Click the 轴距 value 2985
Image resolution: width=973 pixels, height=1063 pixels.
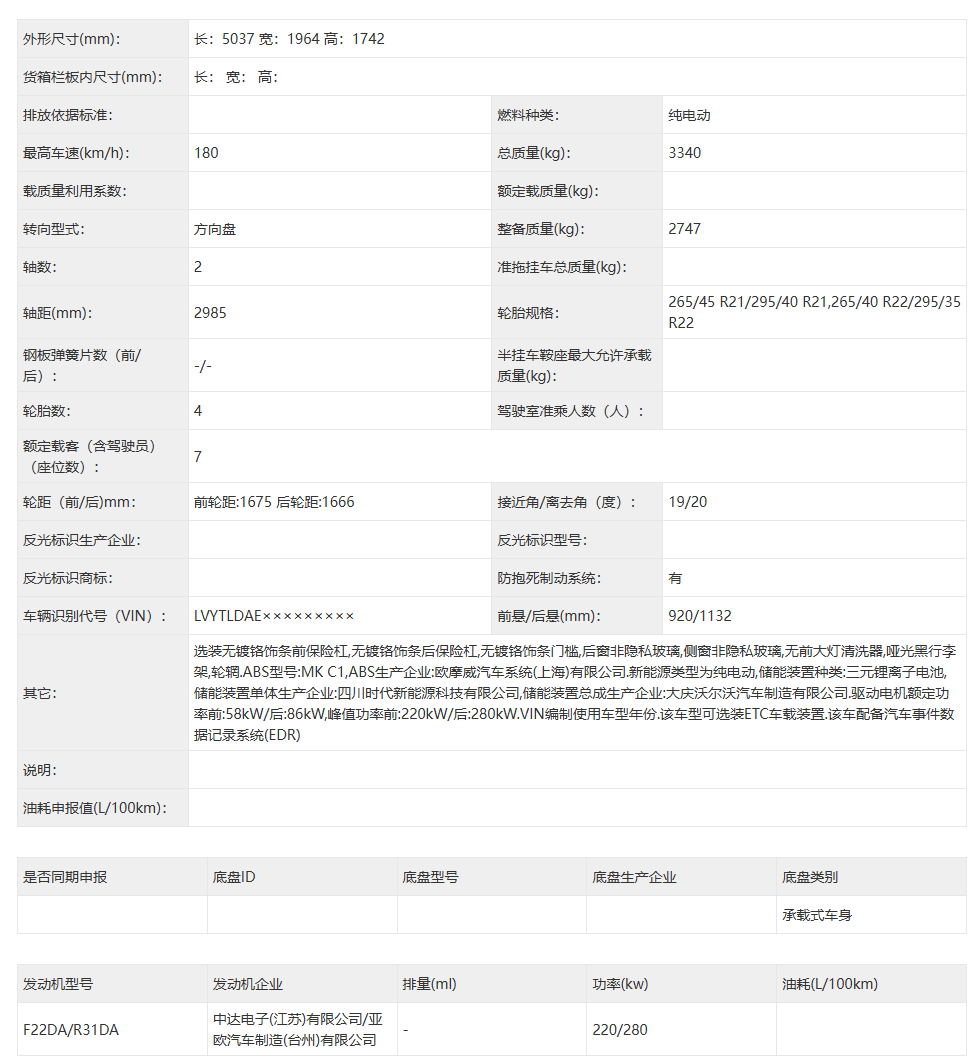[x=210, y=313]
